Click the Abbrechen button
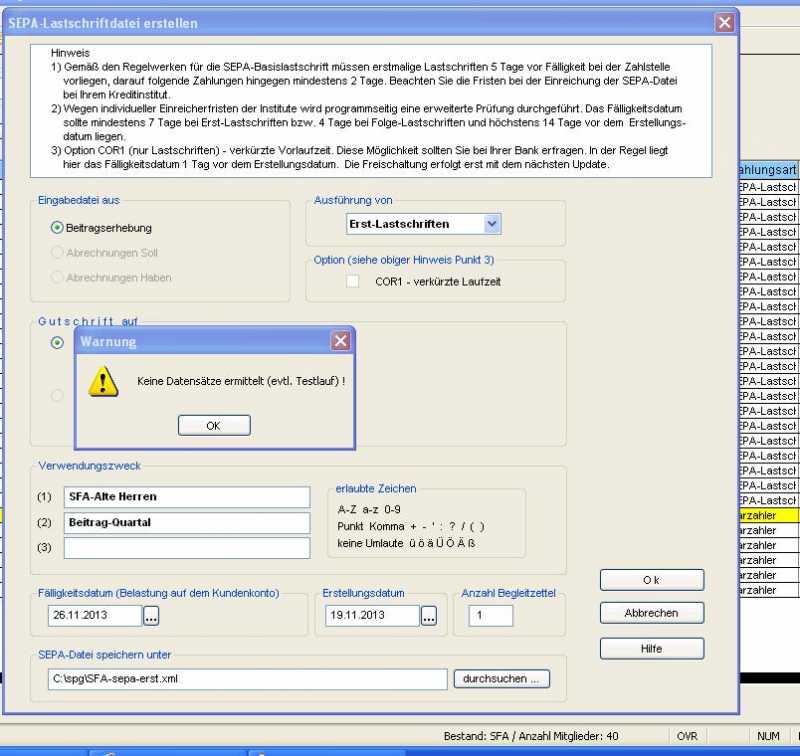The width and height of the screenshot is (800, 756). 651,613
